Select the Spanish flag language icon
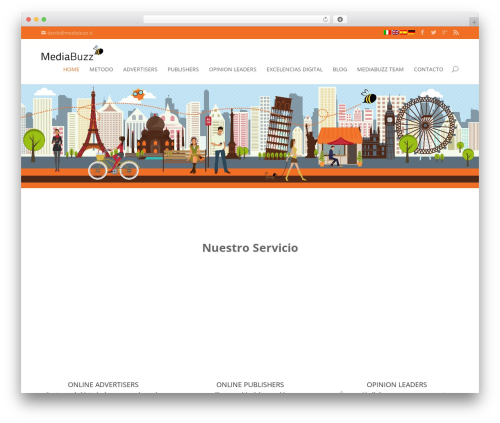This screenshot has width=500, height=423. tap(403, 32)
